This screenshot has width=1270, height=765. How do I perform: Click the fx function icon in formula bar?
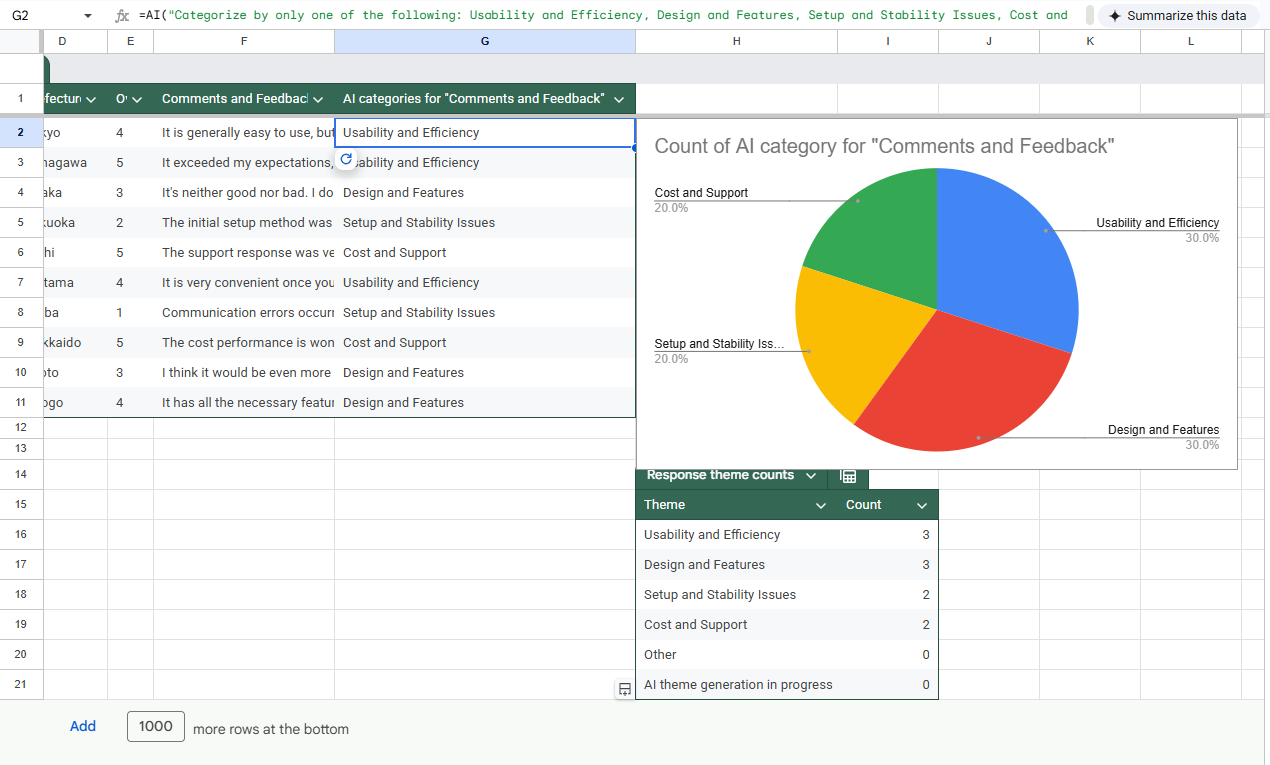(x=122, y=16)
